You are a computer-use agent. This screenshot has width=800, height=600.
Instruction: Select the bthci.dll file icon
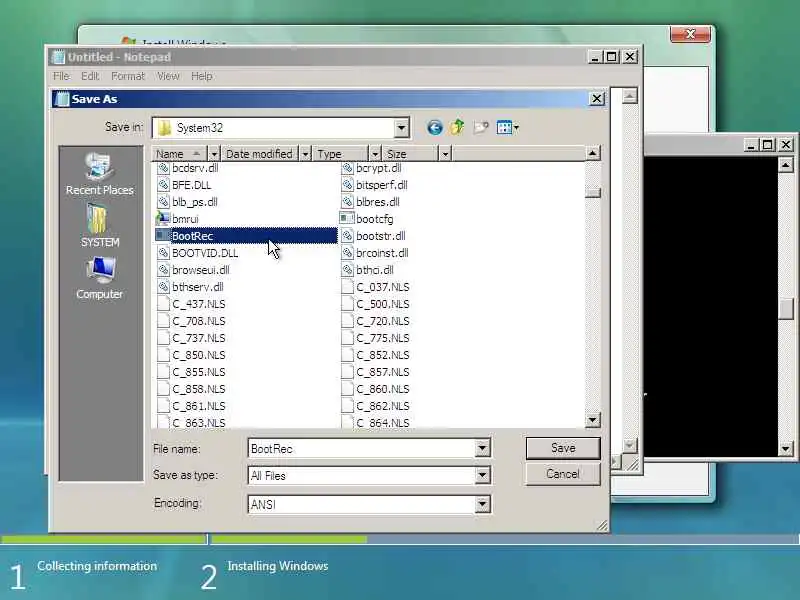pos(347,270)
